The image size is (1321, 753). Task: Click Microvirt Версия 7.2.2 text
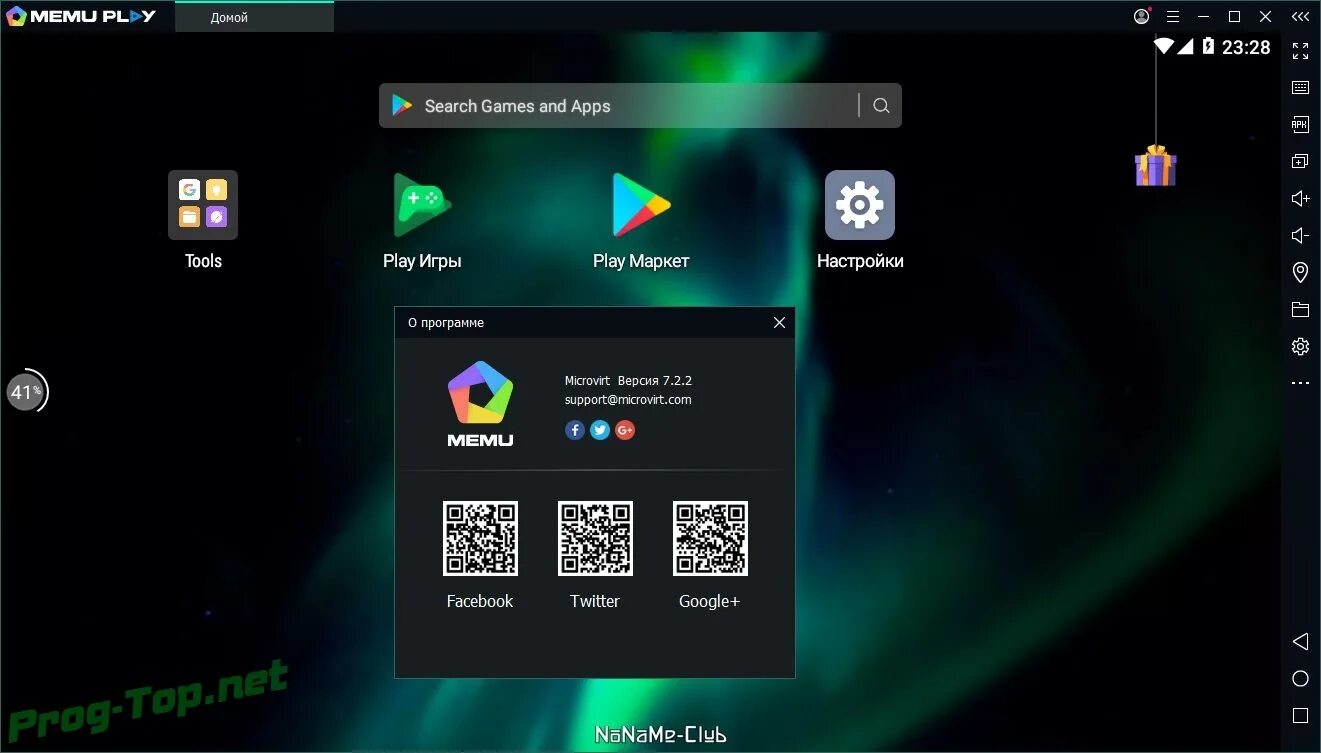[628, 380]
